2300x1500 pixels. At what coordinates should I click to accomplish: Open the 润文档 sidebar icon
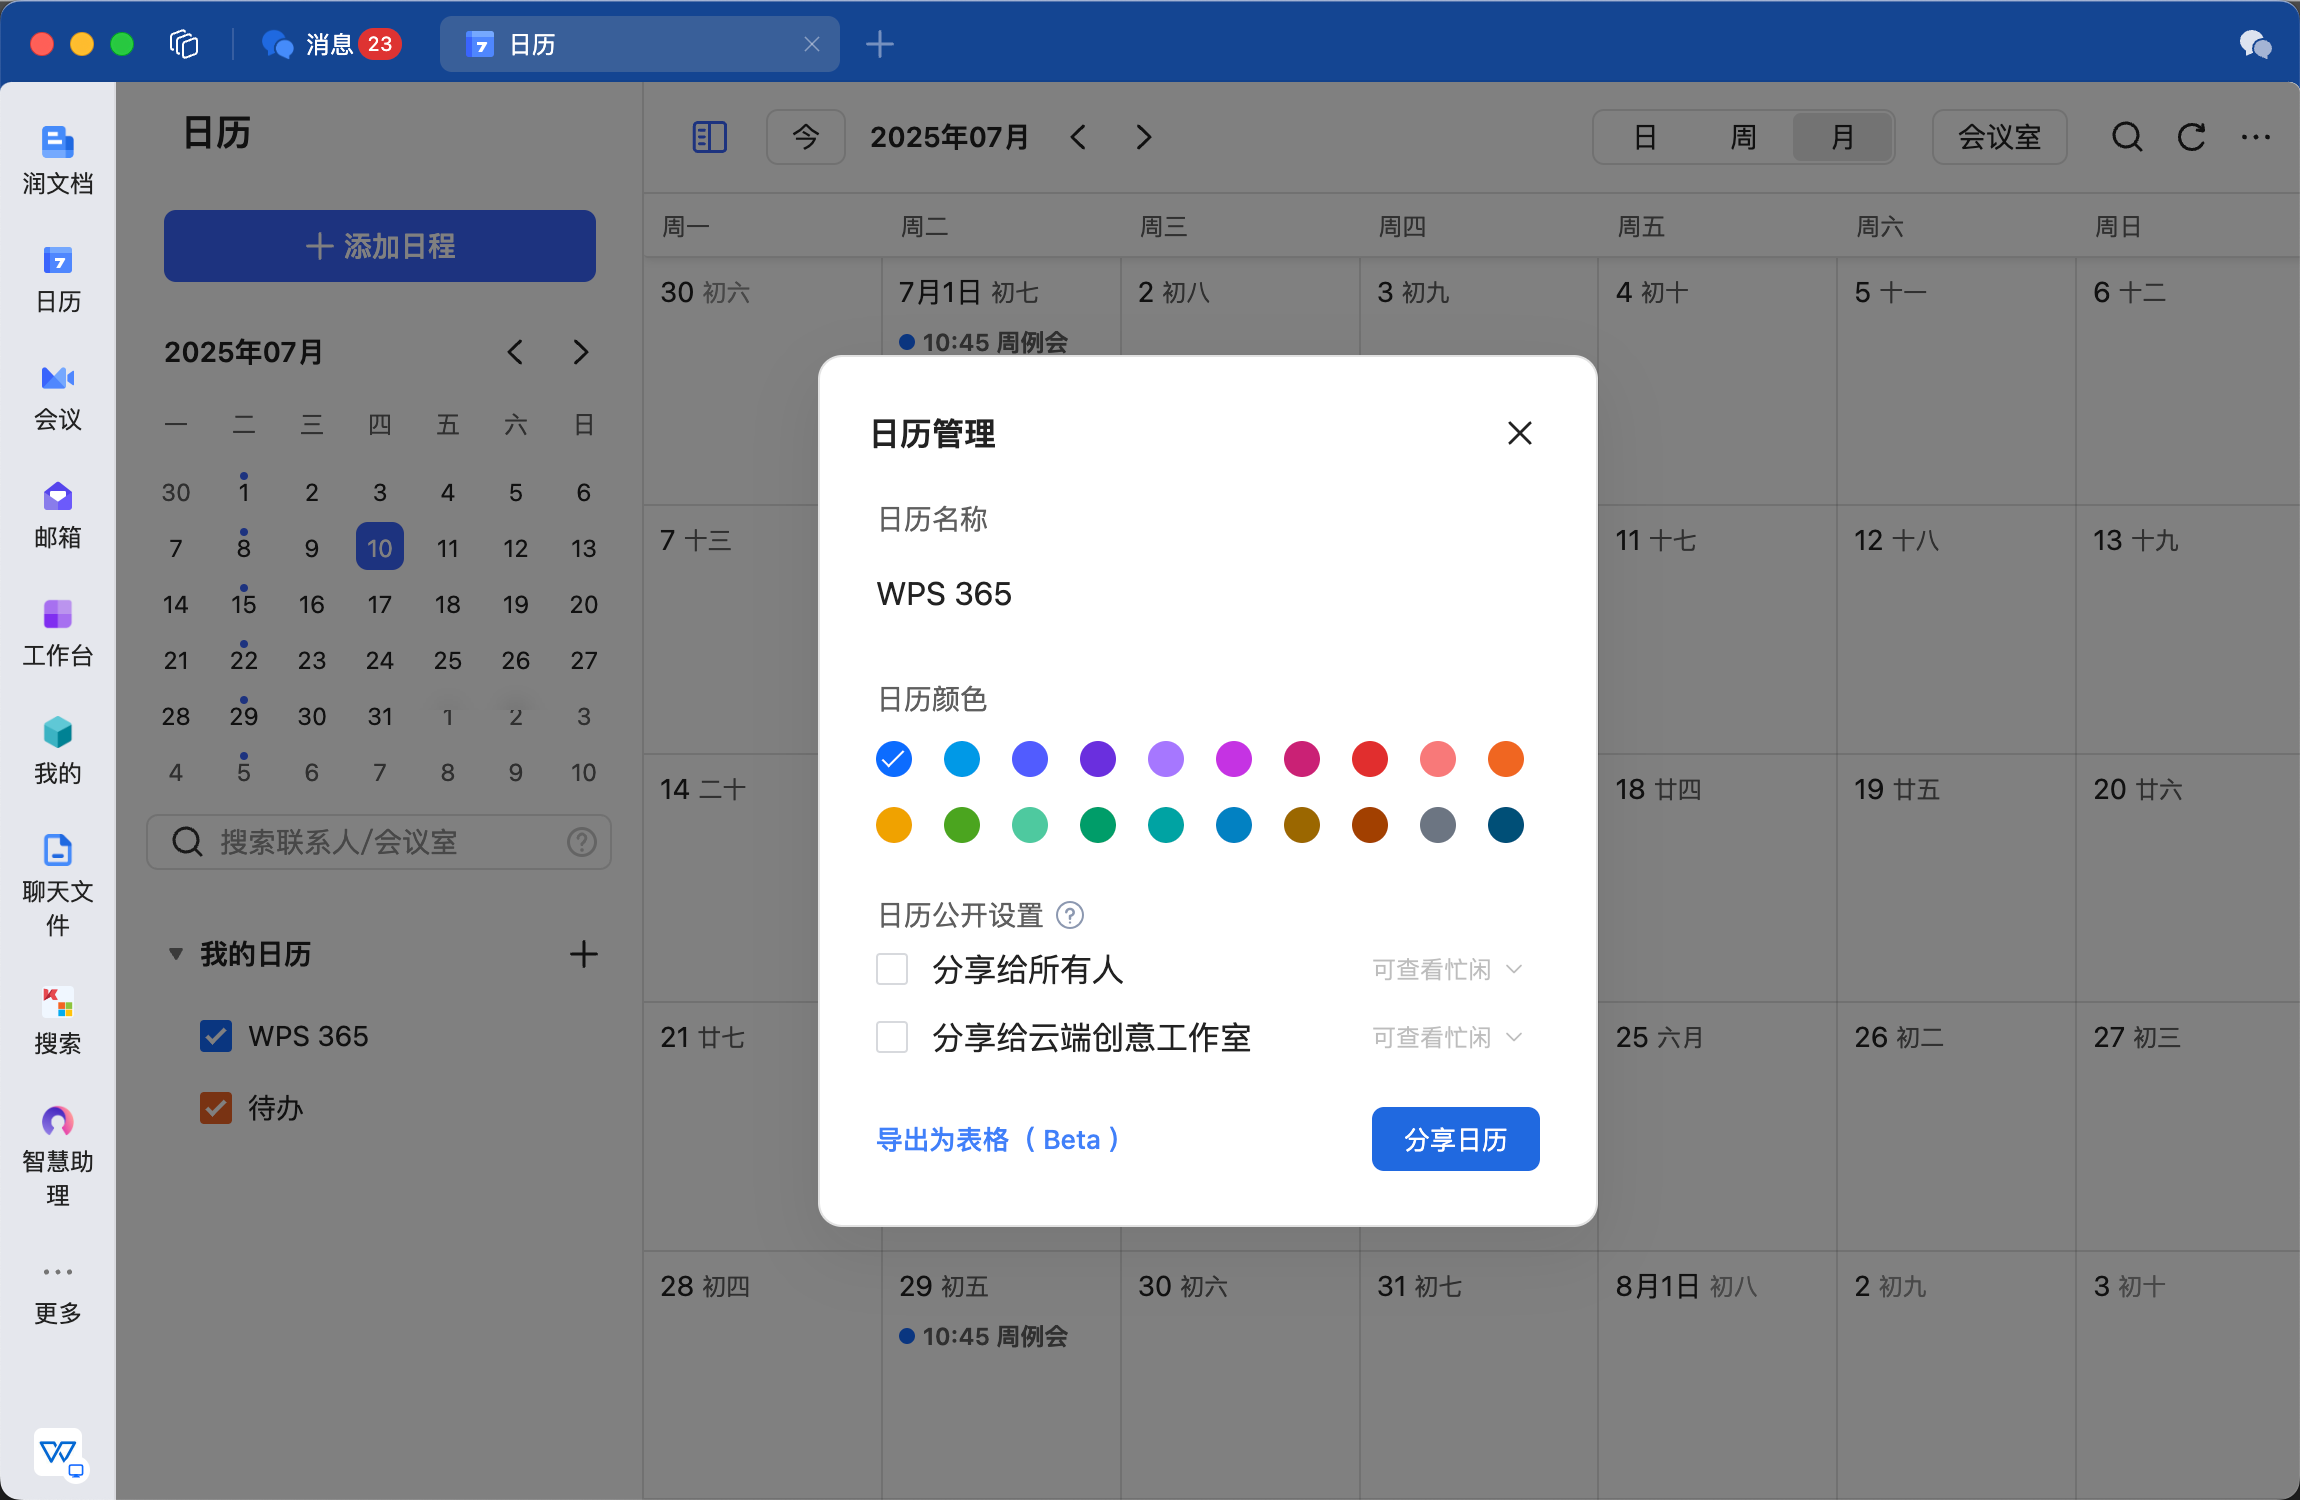58,160
